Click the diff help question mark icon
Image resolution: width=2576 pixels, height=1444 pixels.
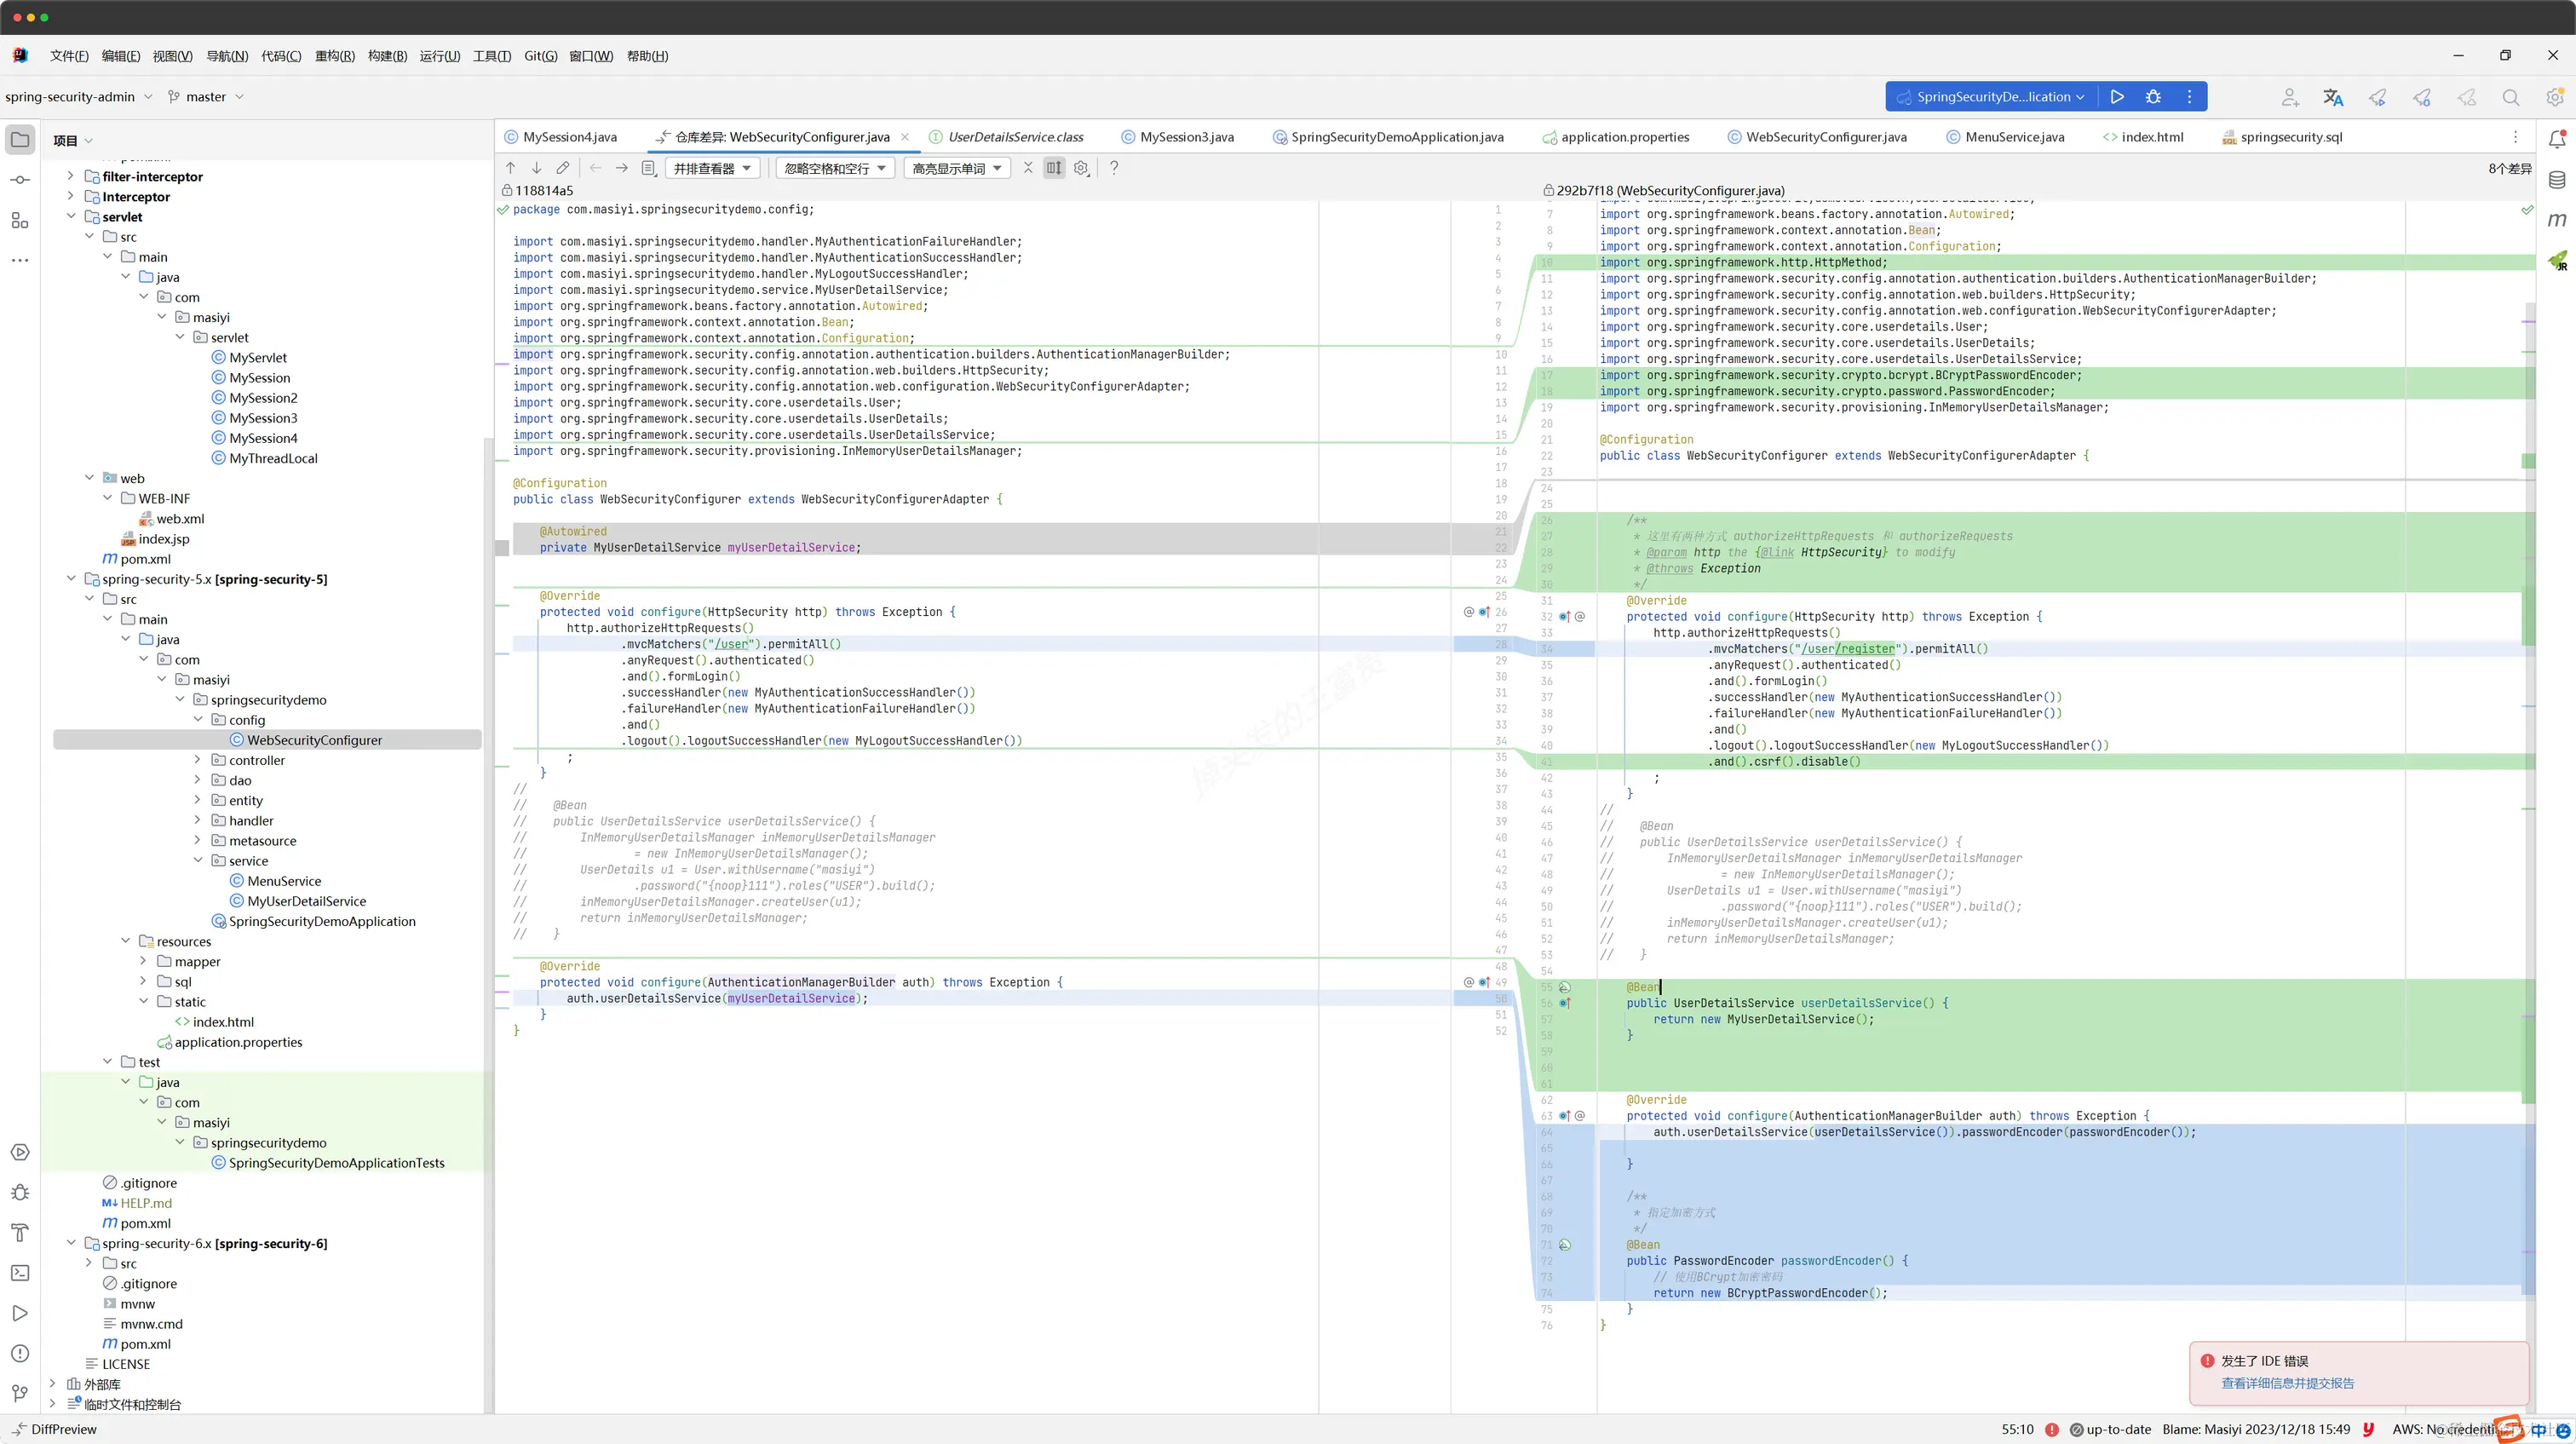point(1113,168)
